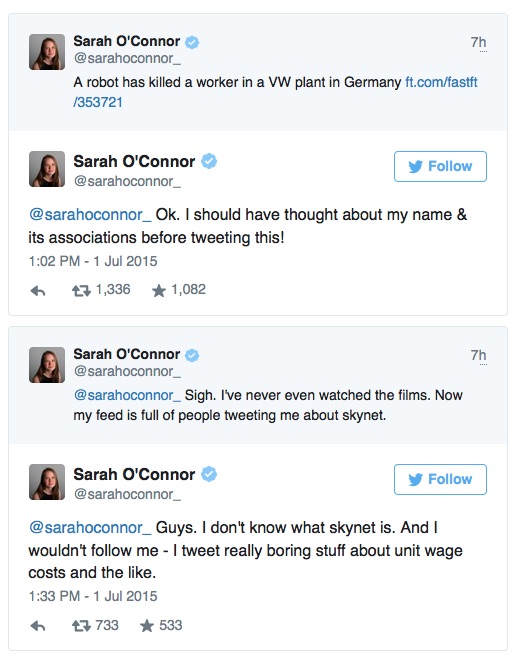Open the 1:02 PM - 1 Jul 2015 timestamp
Screen dimensions: 519x656
coord(93,261)
